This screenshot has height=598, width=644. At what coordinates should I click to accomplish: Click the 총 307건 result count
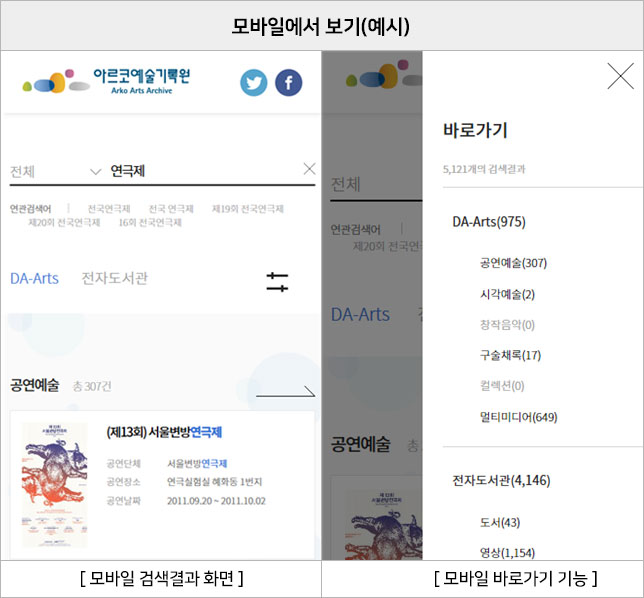(x=92, y=386)
